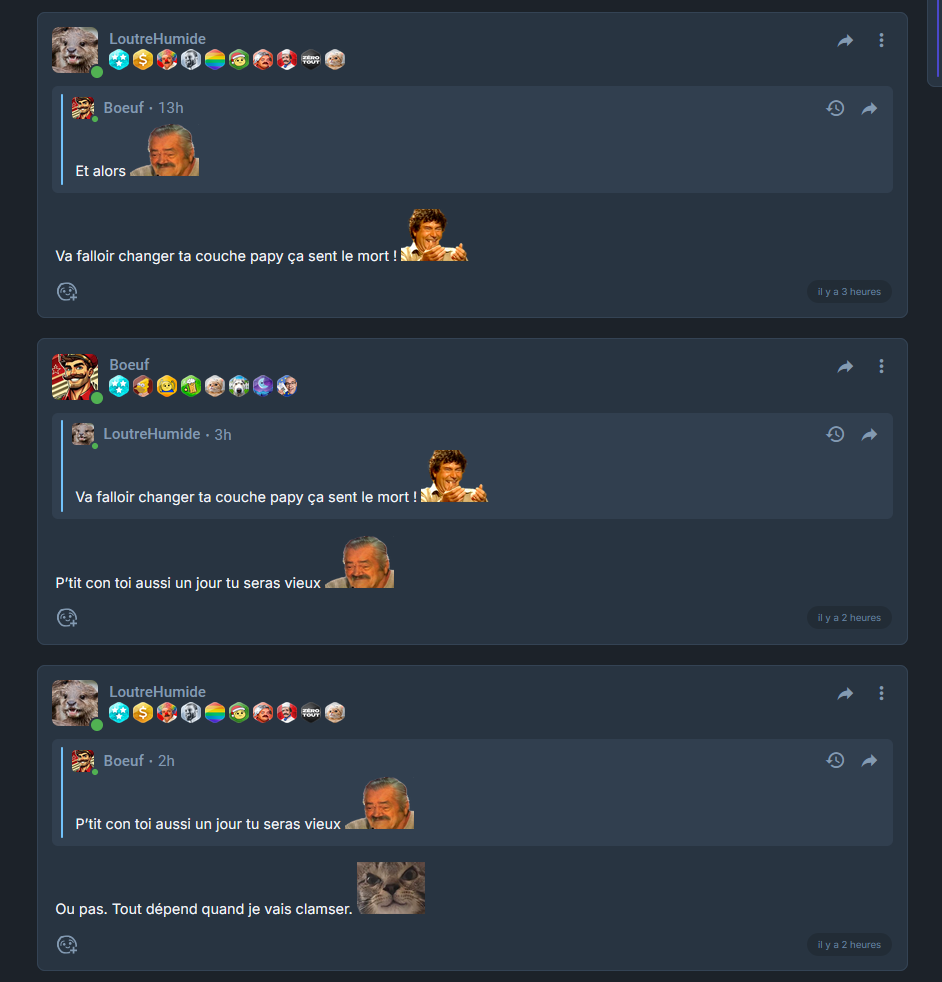
Task: Open Boeuf's profile from the post username
Action: [129, 364]
